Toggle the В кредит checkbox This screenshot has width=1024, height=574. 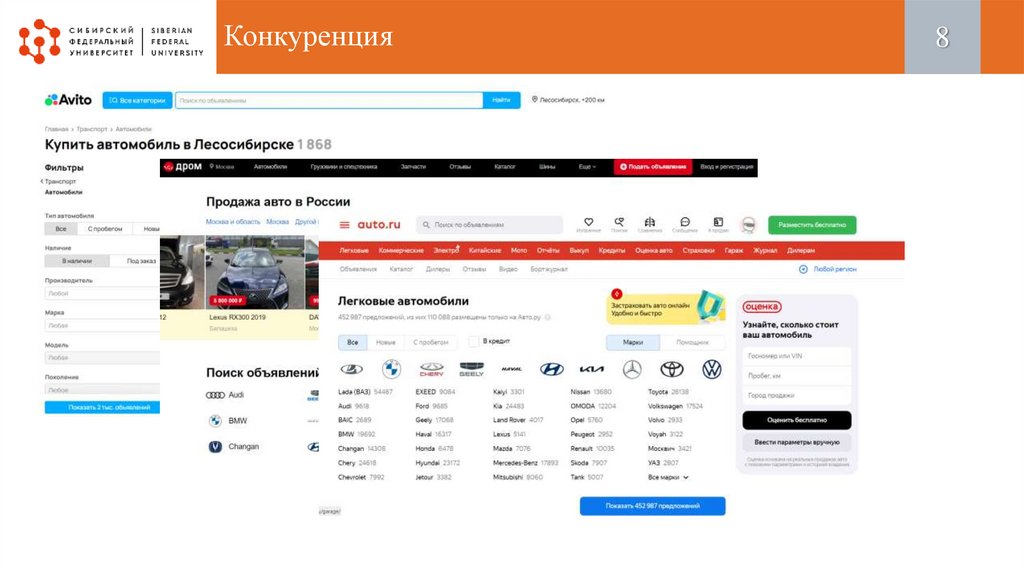pyautogui.click(x=473, y=342)
